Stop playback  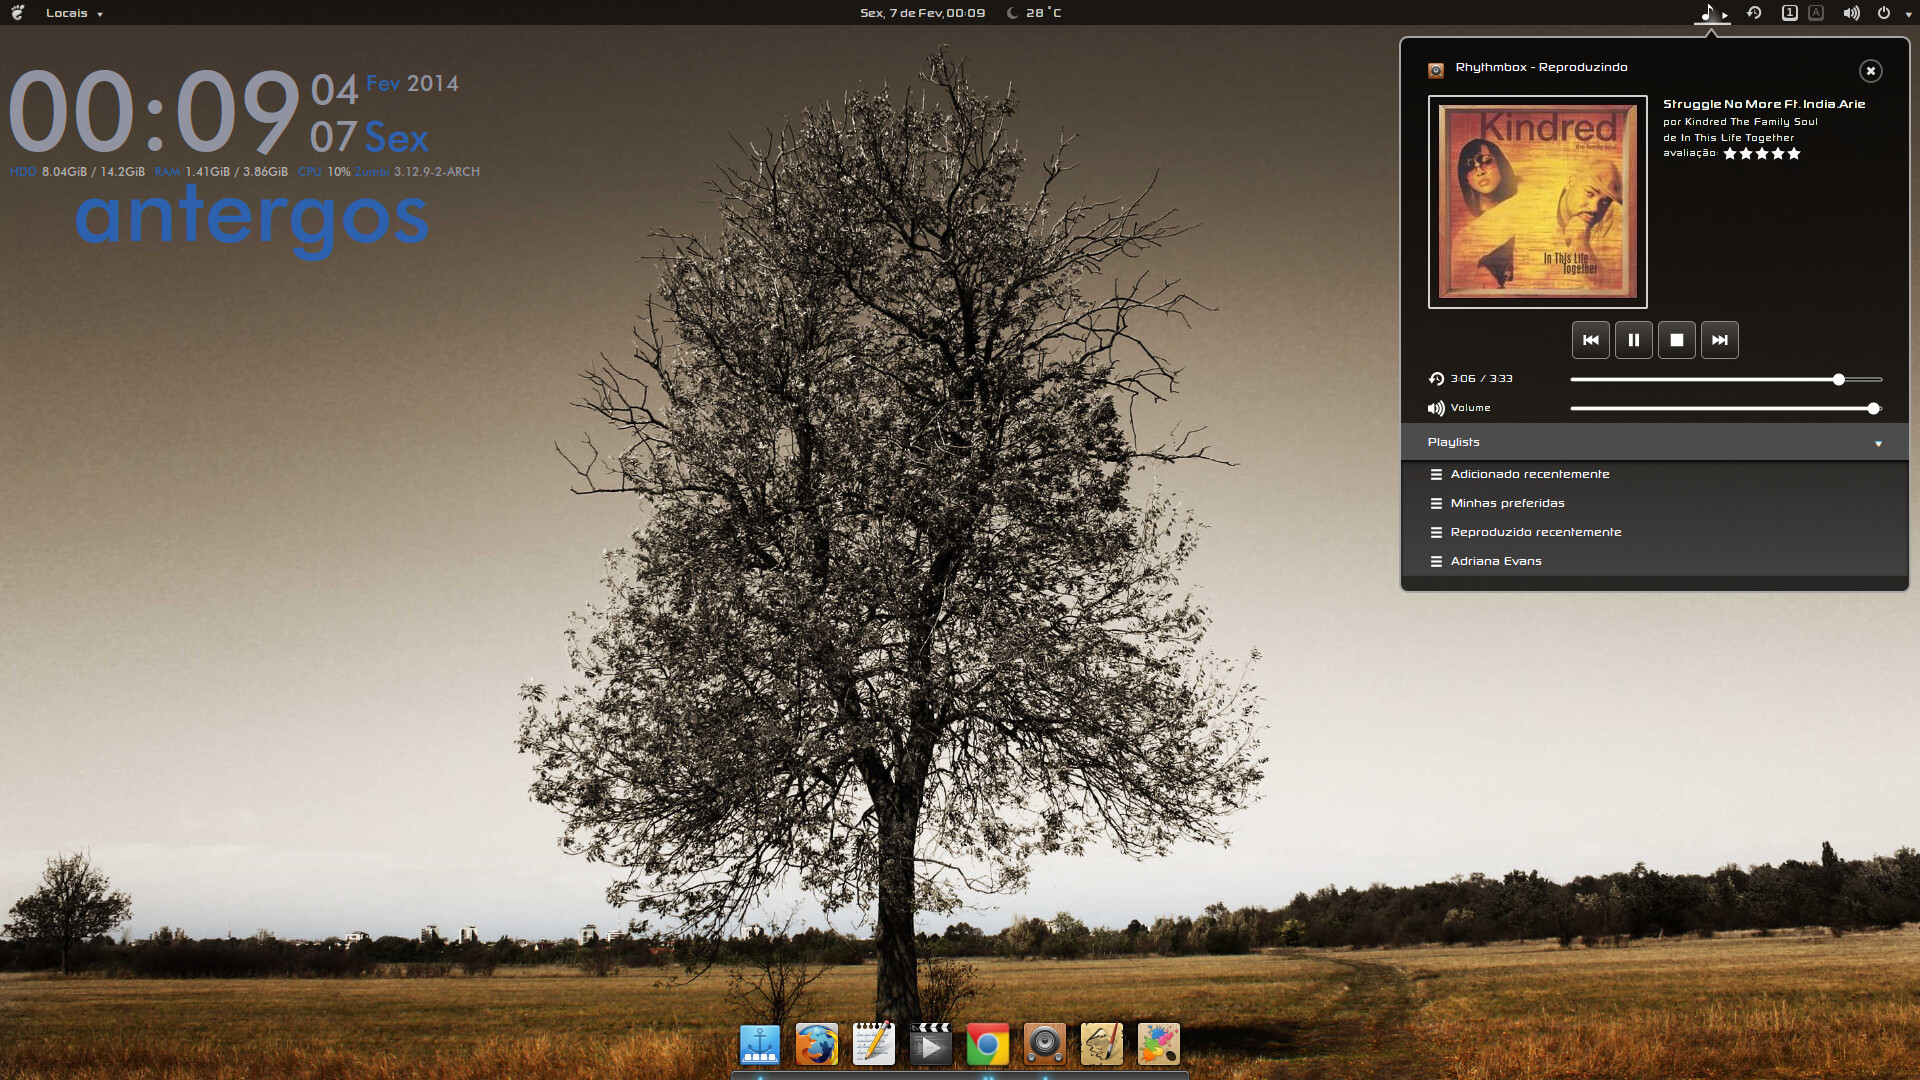(x=1677, y=340)
